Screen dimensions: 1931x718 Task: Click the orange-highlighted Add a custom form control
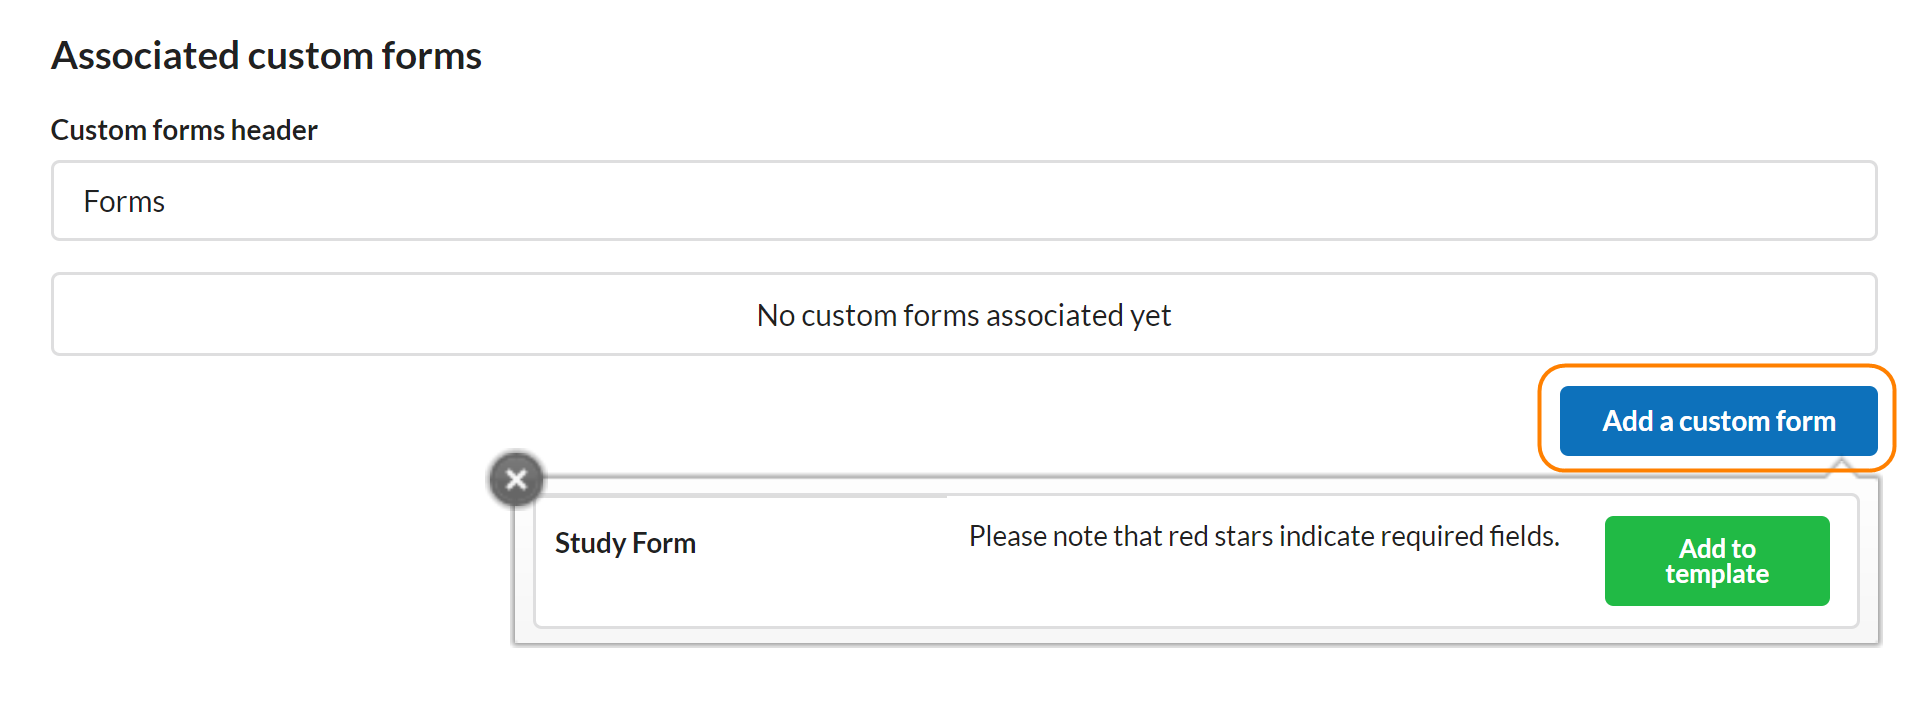(1718, 421)
